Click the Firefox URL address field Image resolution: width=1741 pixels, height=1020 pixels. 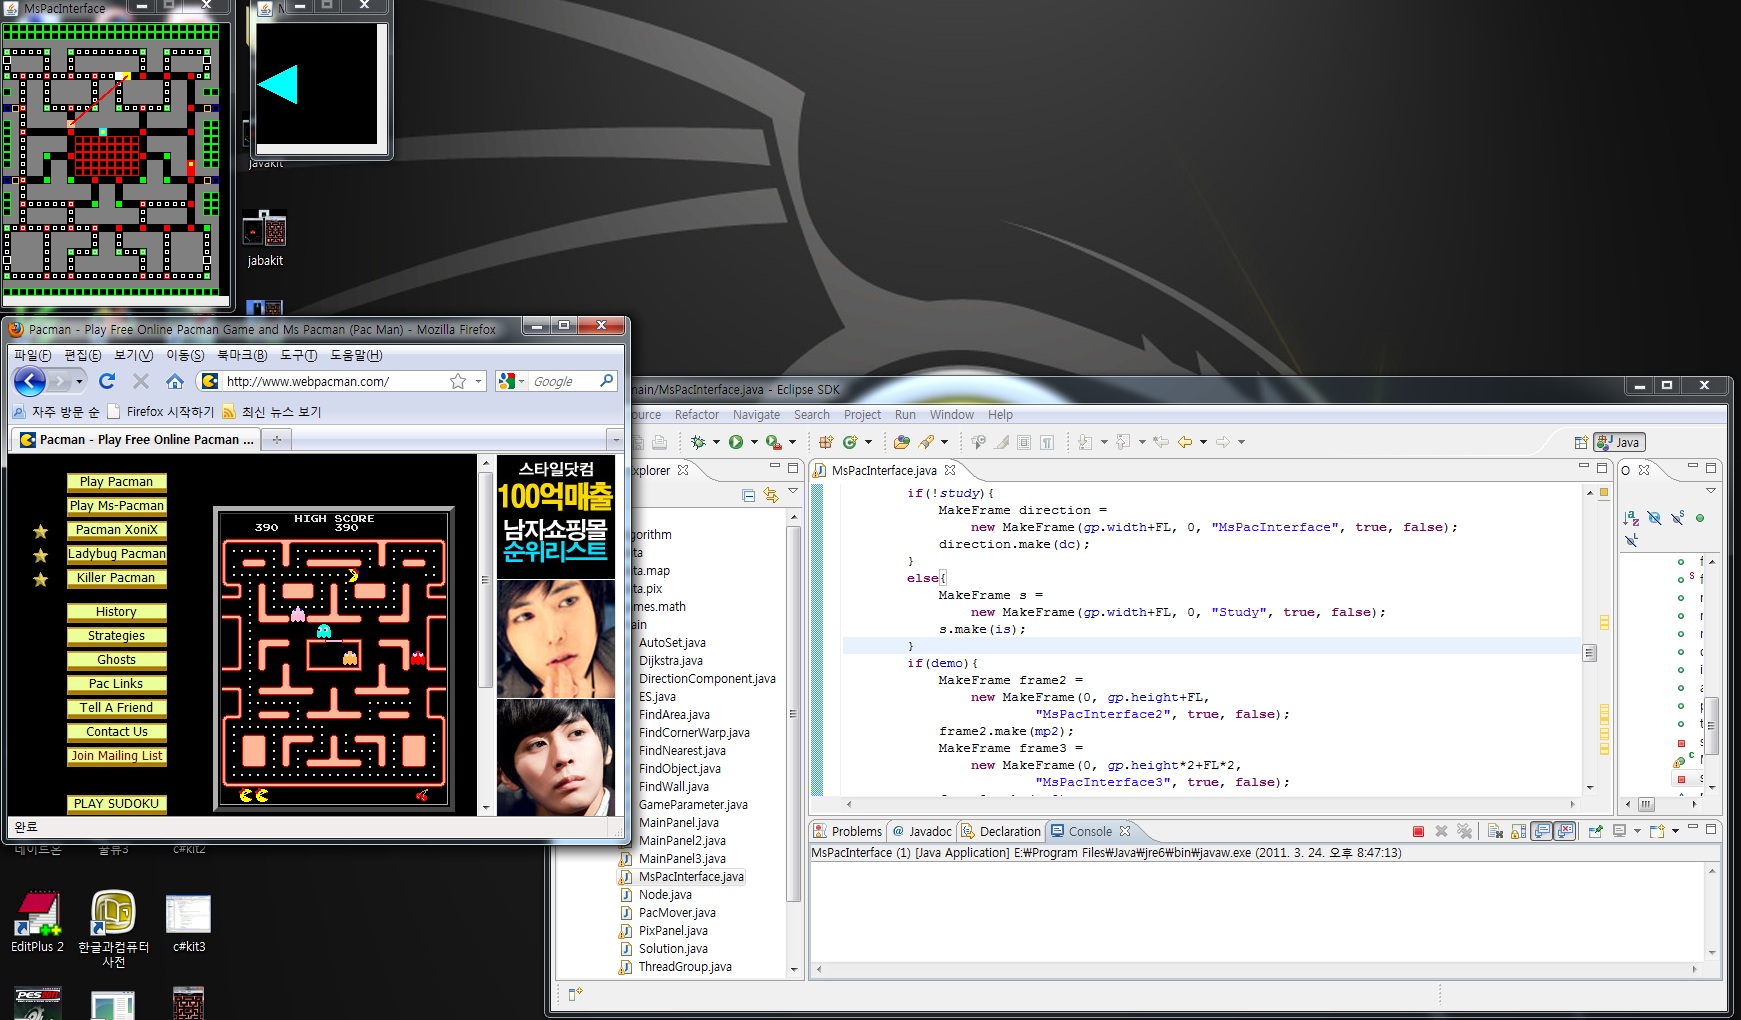point(330,381)
